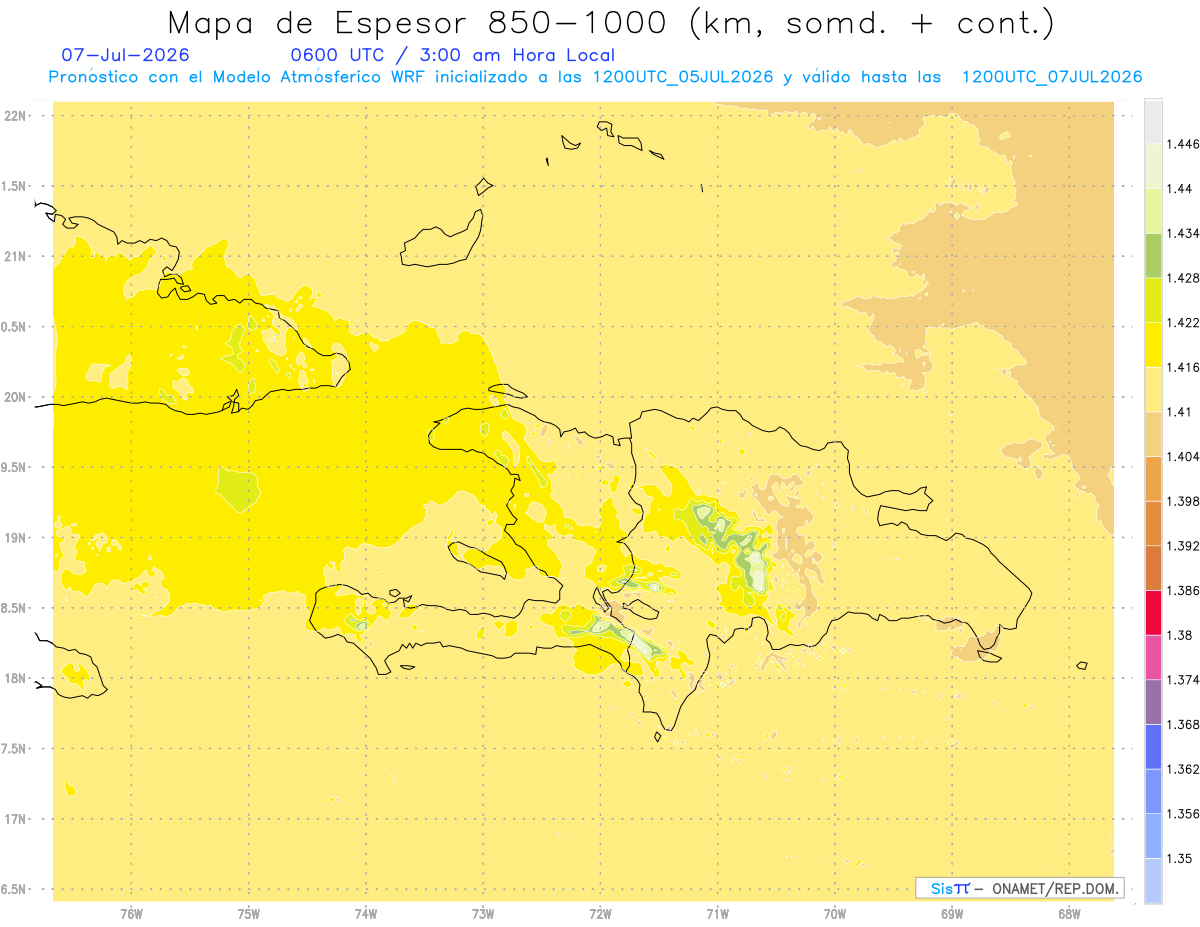The width and height of the screenshot is (1200, 927).
Task: Pick the purple legend swatch between 1.368 and 1.374
Action: 1153,702
